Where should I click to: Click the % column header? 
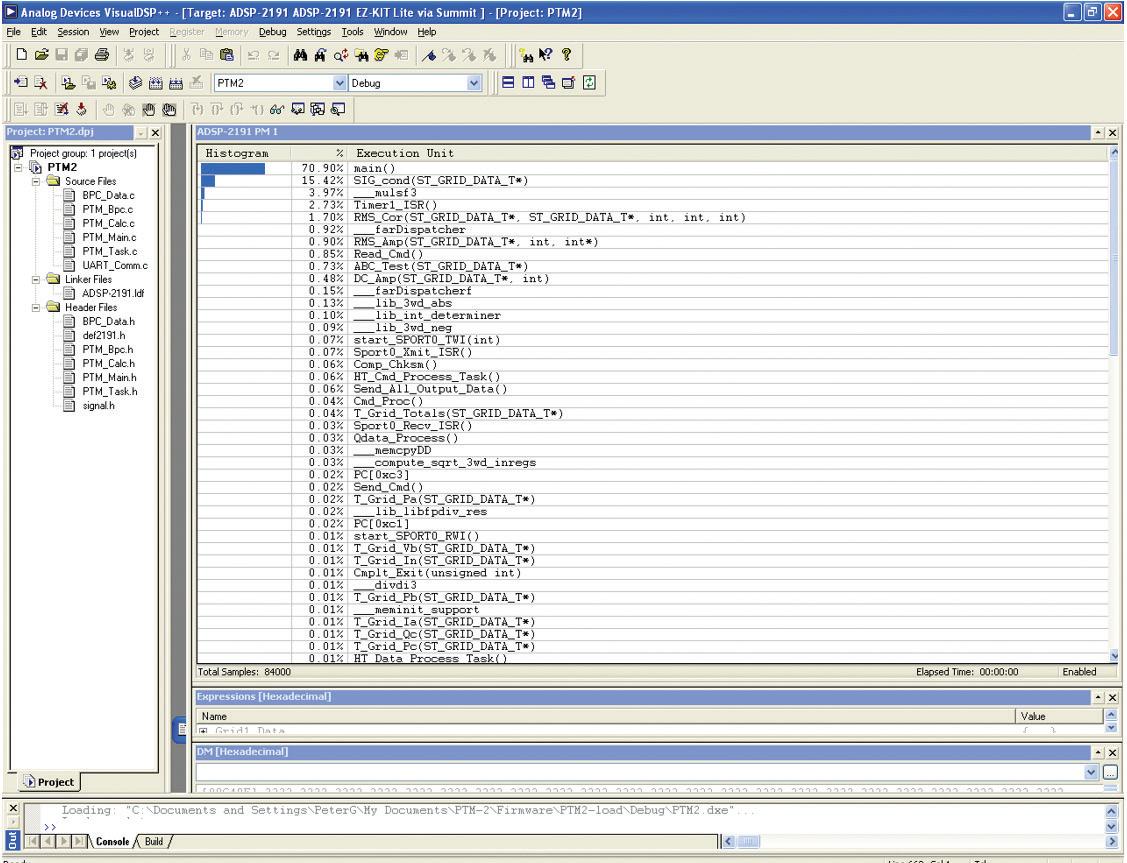coord(320,153)
